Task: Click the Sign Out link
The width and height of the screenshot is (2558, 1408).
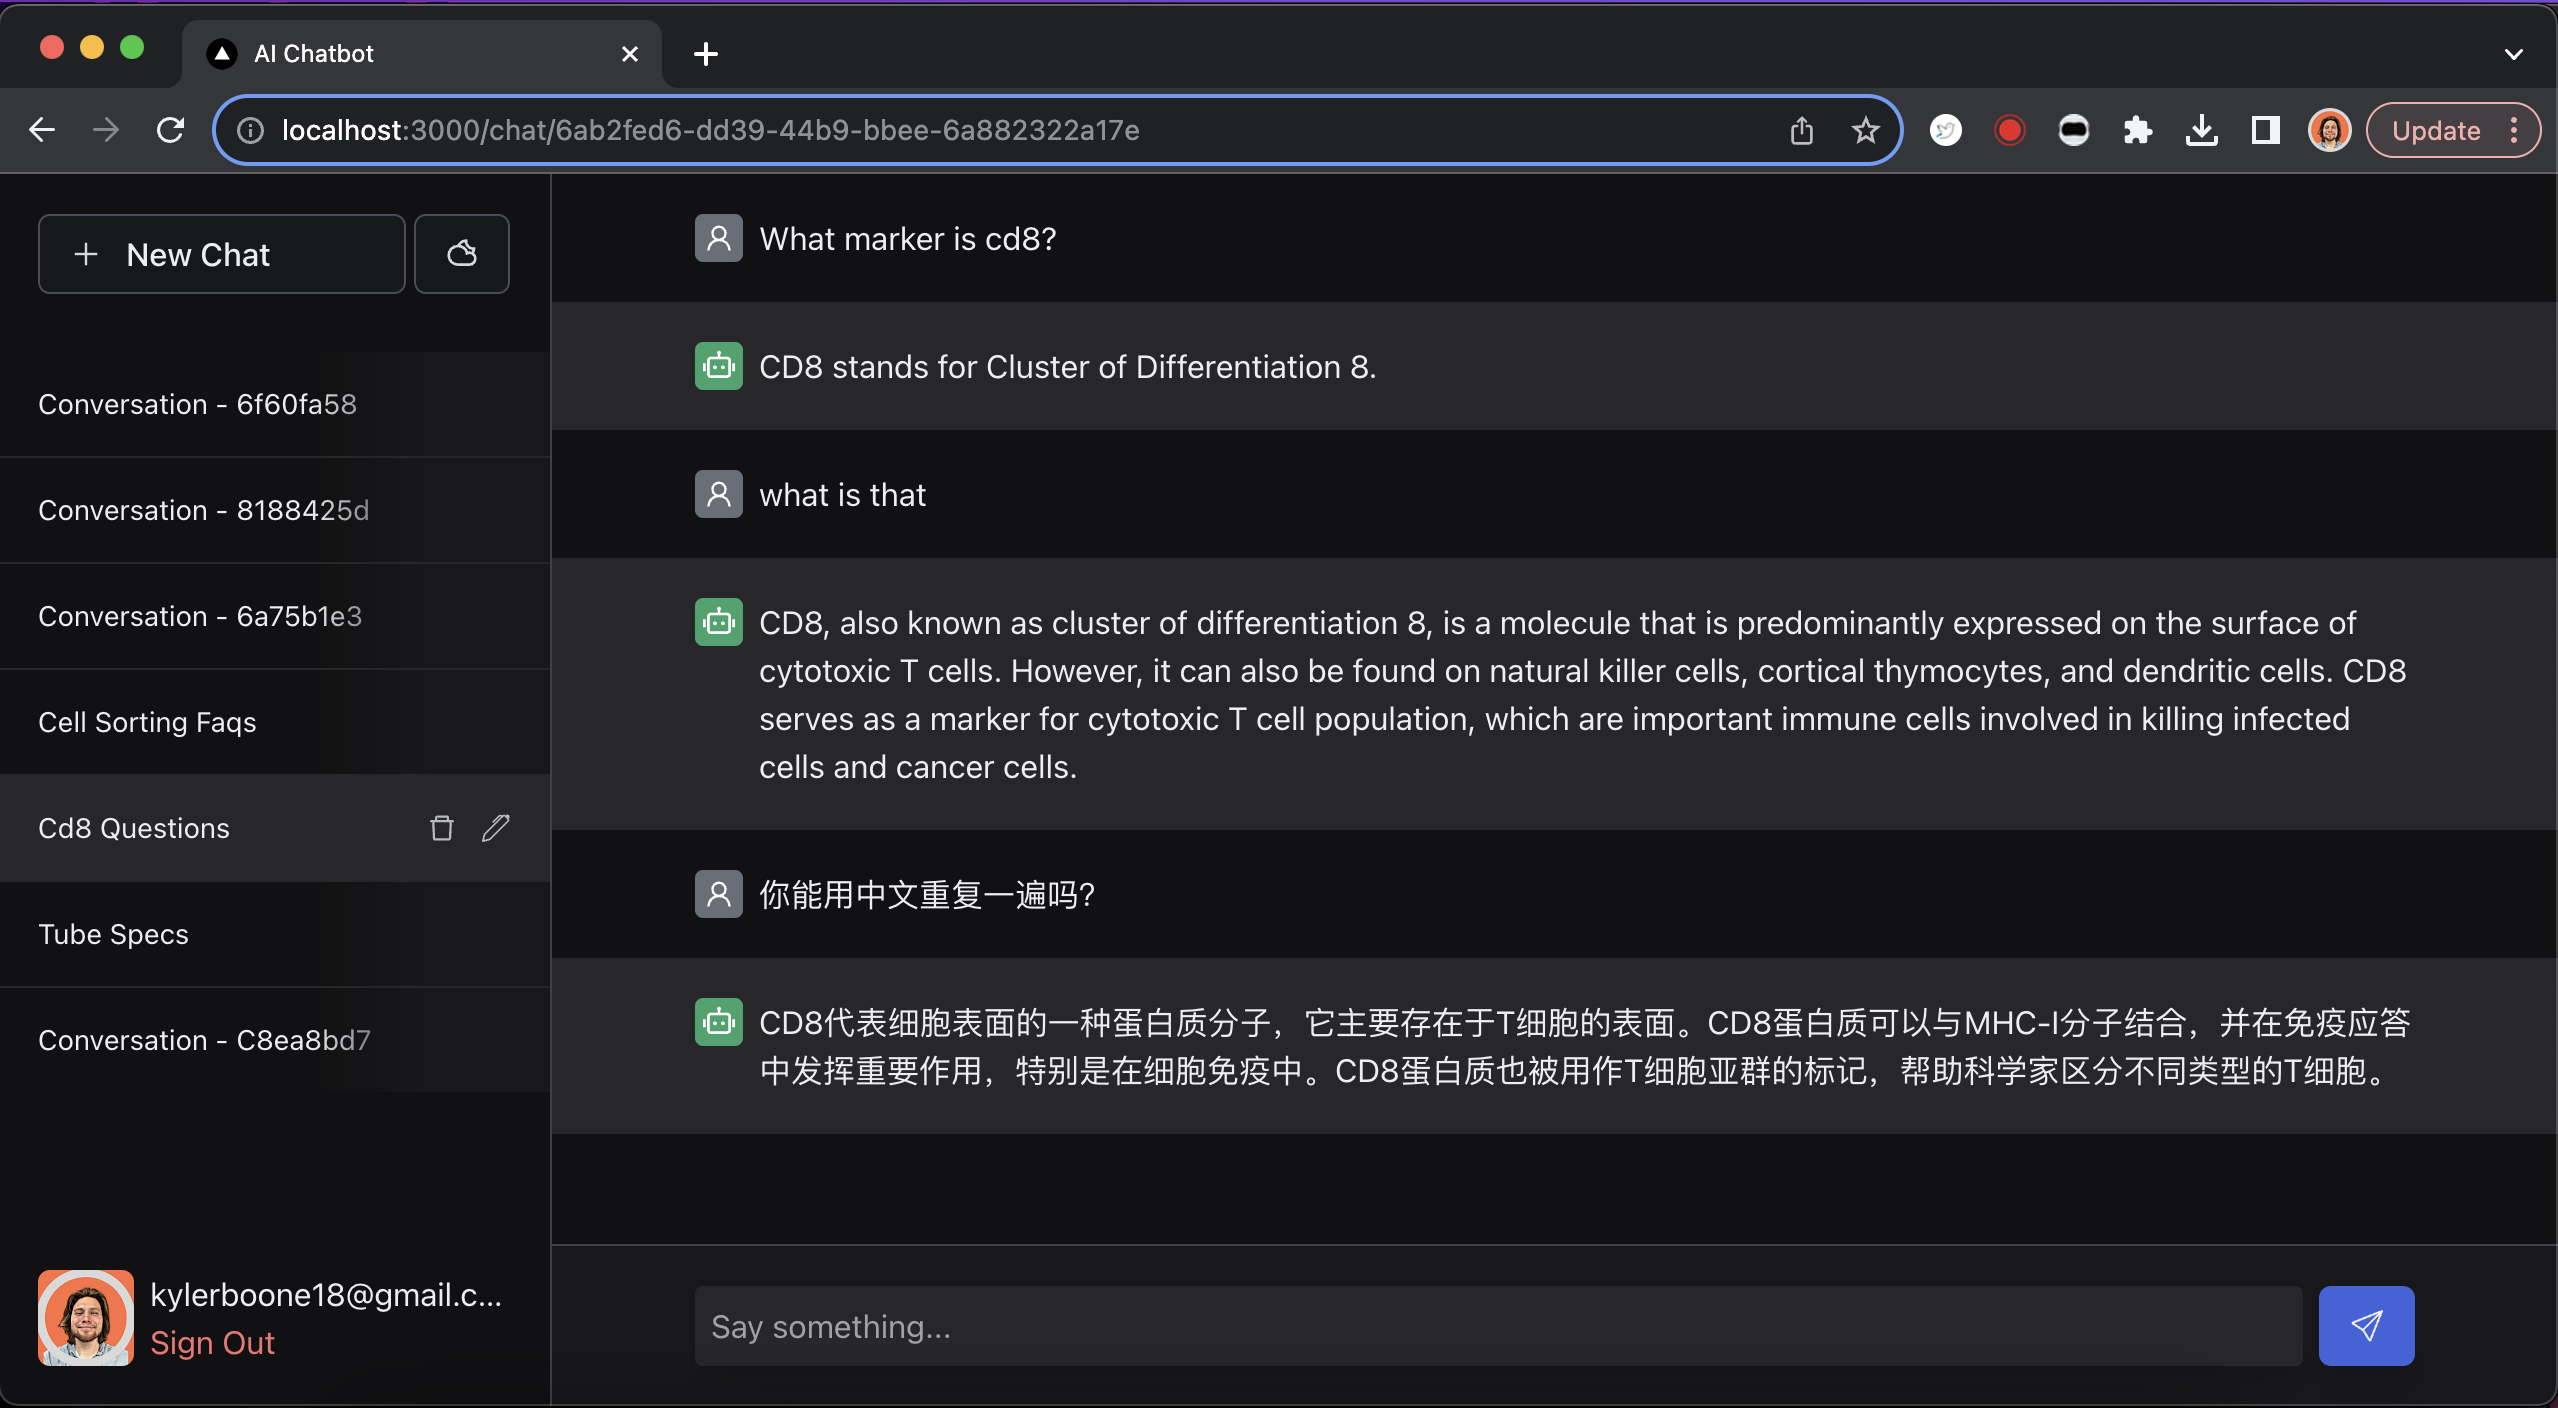Action: (x=212, y=1343)
